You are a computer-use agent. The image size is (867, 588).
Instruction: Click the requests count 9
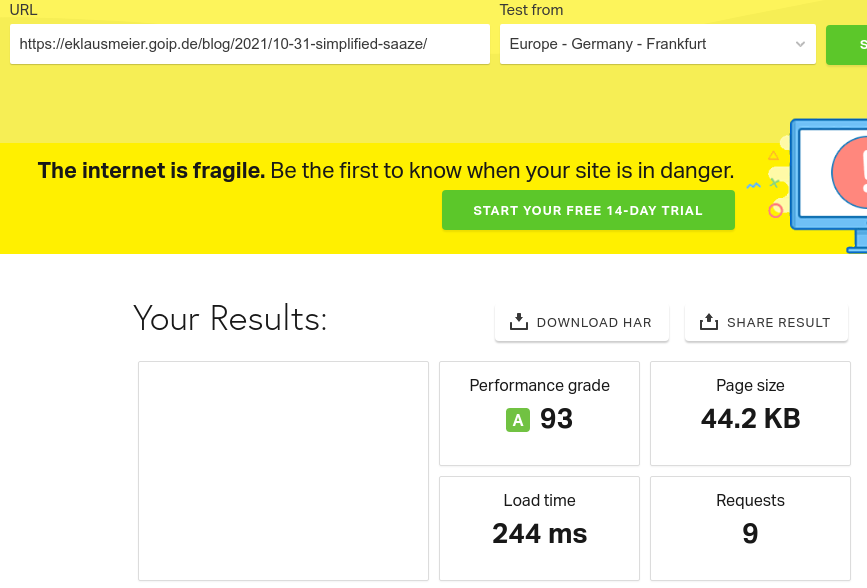(x=750, y=534)
